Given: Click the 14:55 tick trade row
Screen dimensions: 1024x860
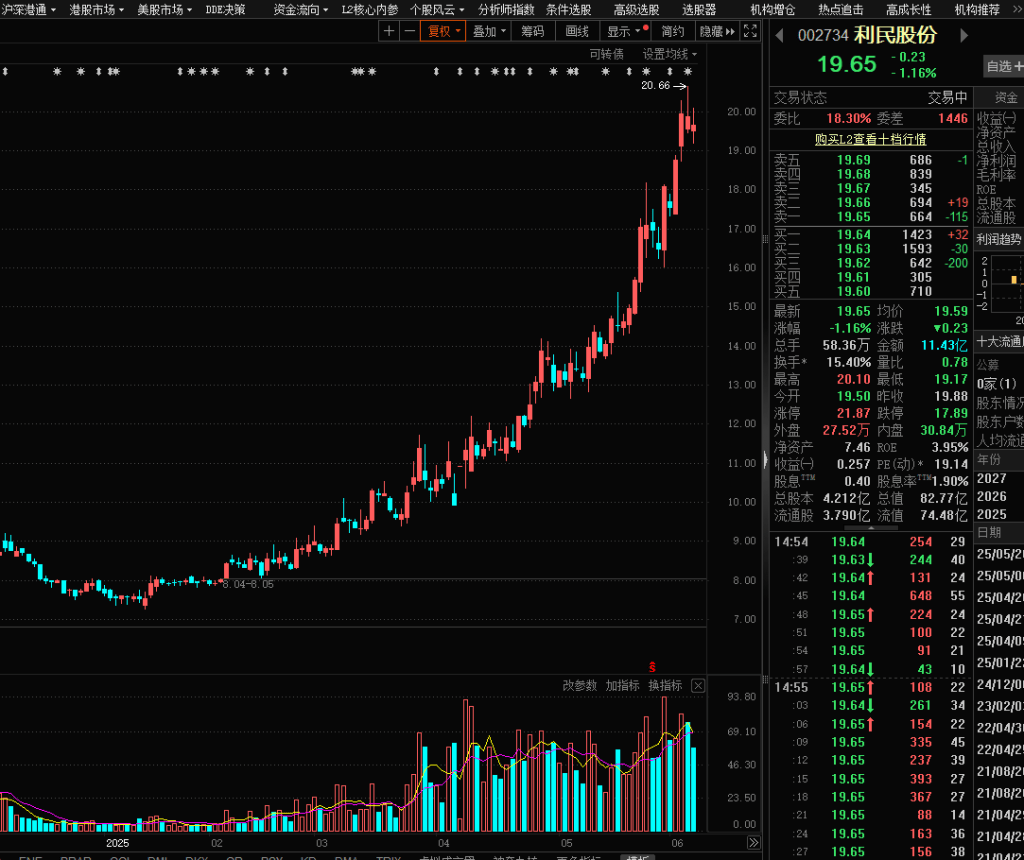Looking at the screenshot, I should point(870,687).
